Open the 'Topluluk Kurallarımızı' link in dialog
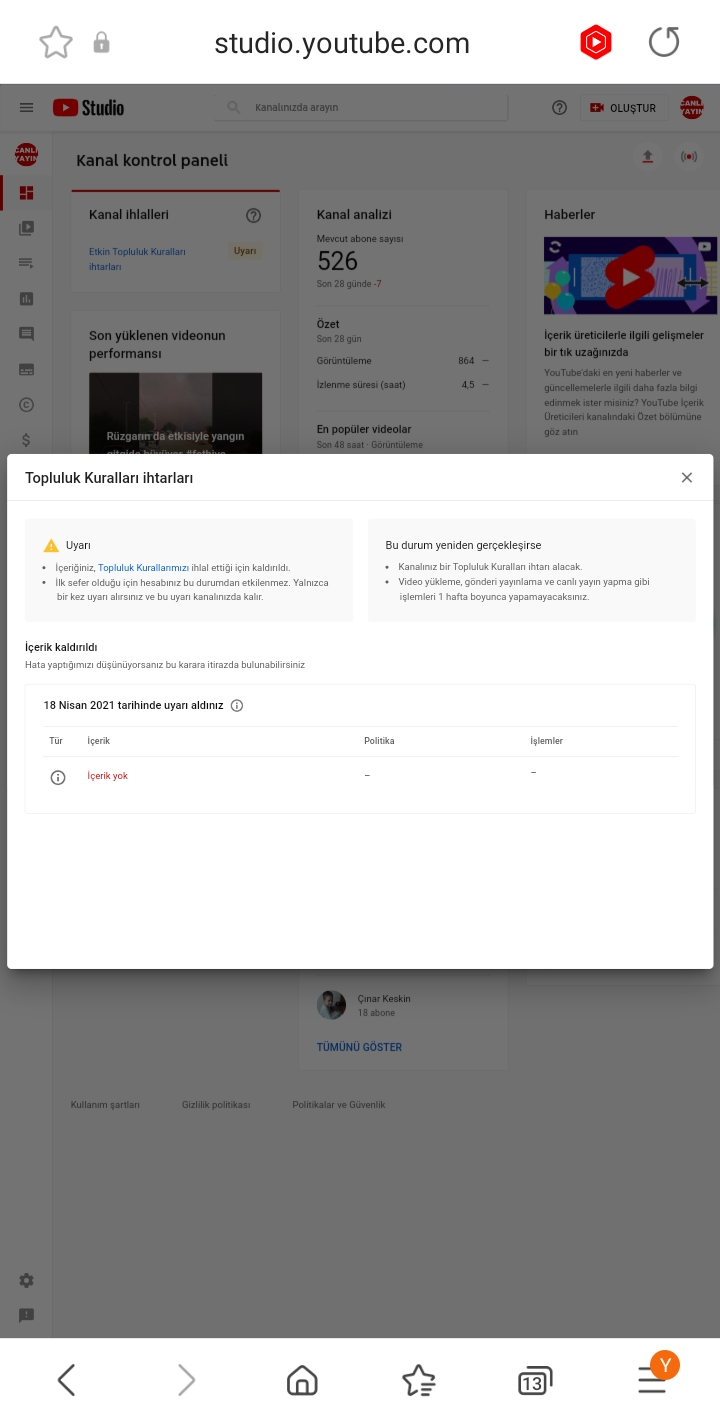 coord(143,567)
